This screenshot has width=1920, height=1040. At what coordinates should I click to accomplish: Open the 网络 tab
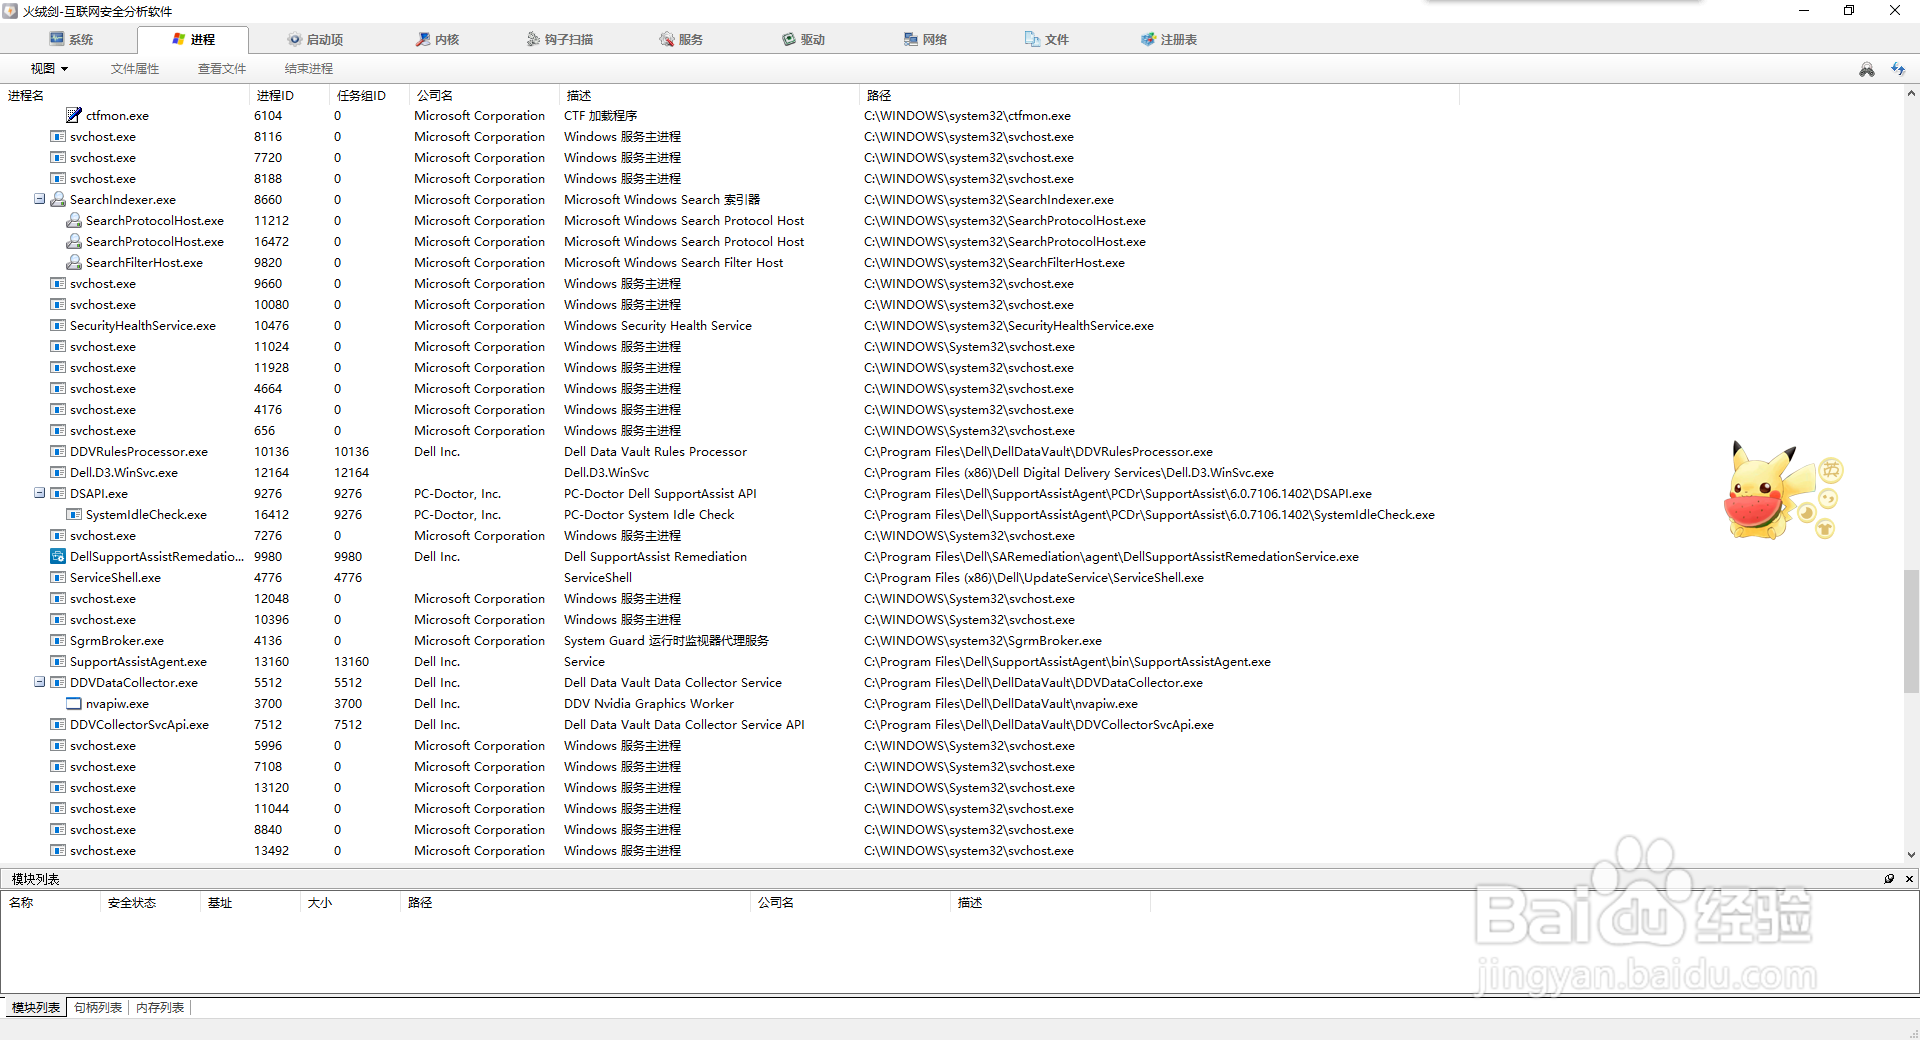click(925, 39)
